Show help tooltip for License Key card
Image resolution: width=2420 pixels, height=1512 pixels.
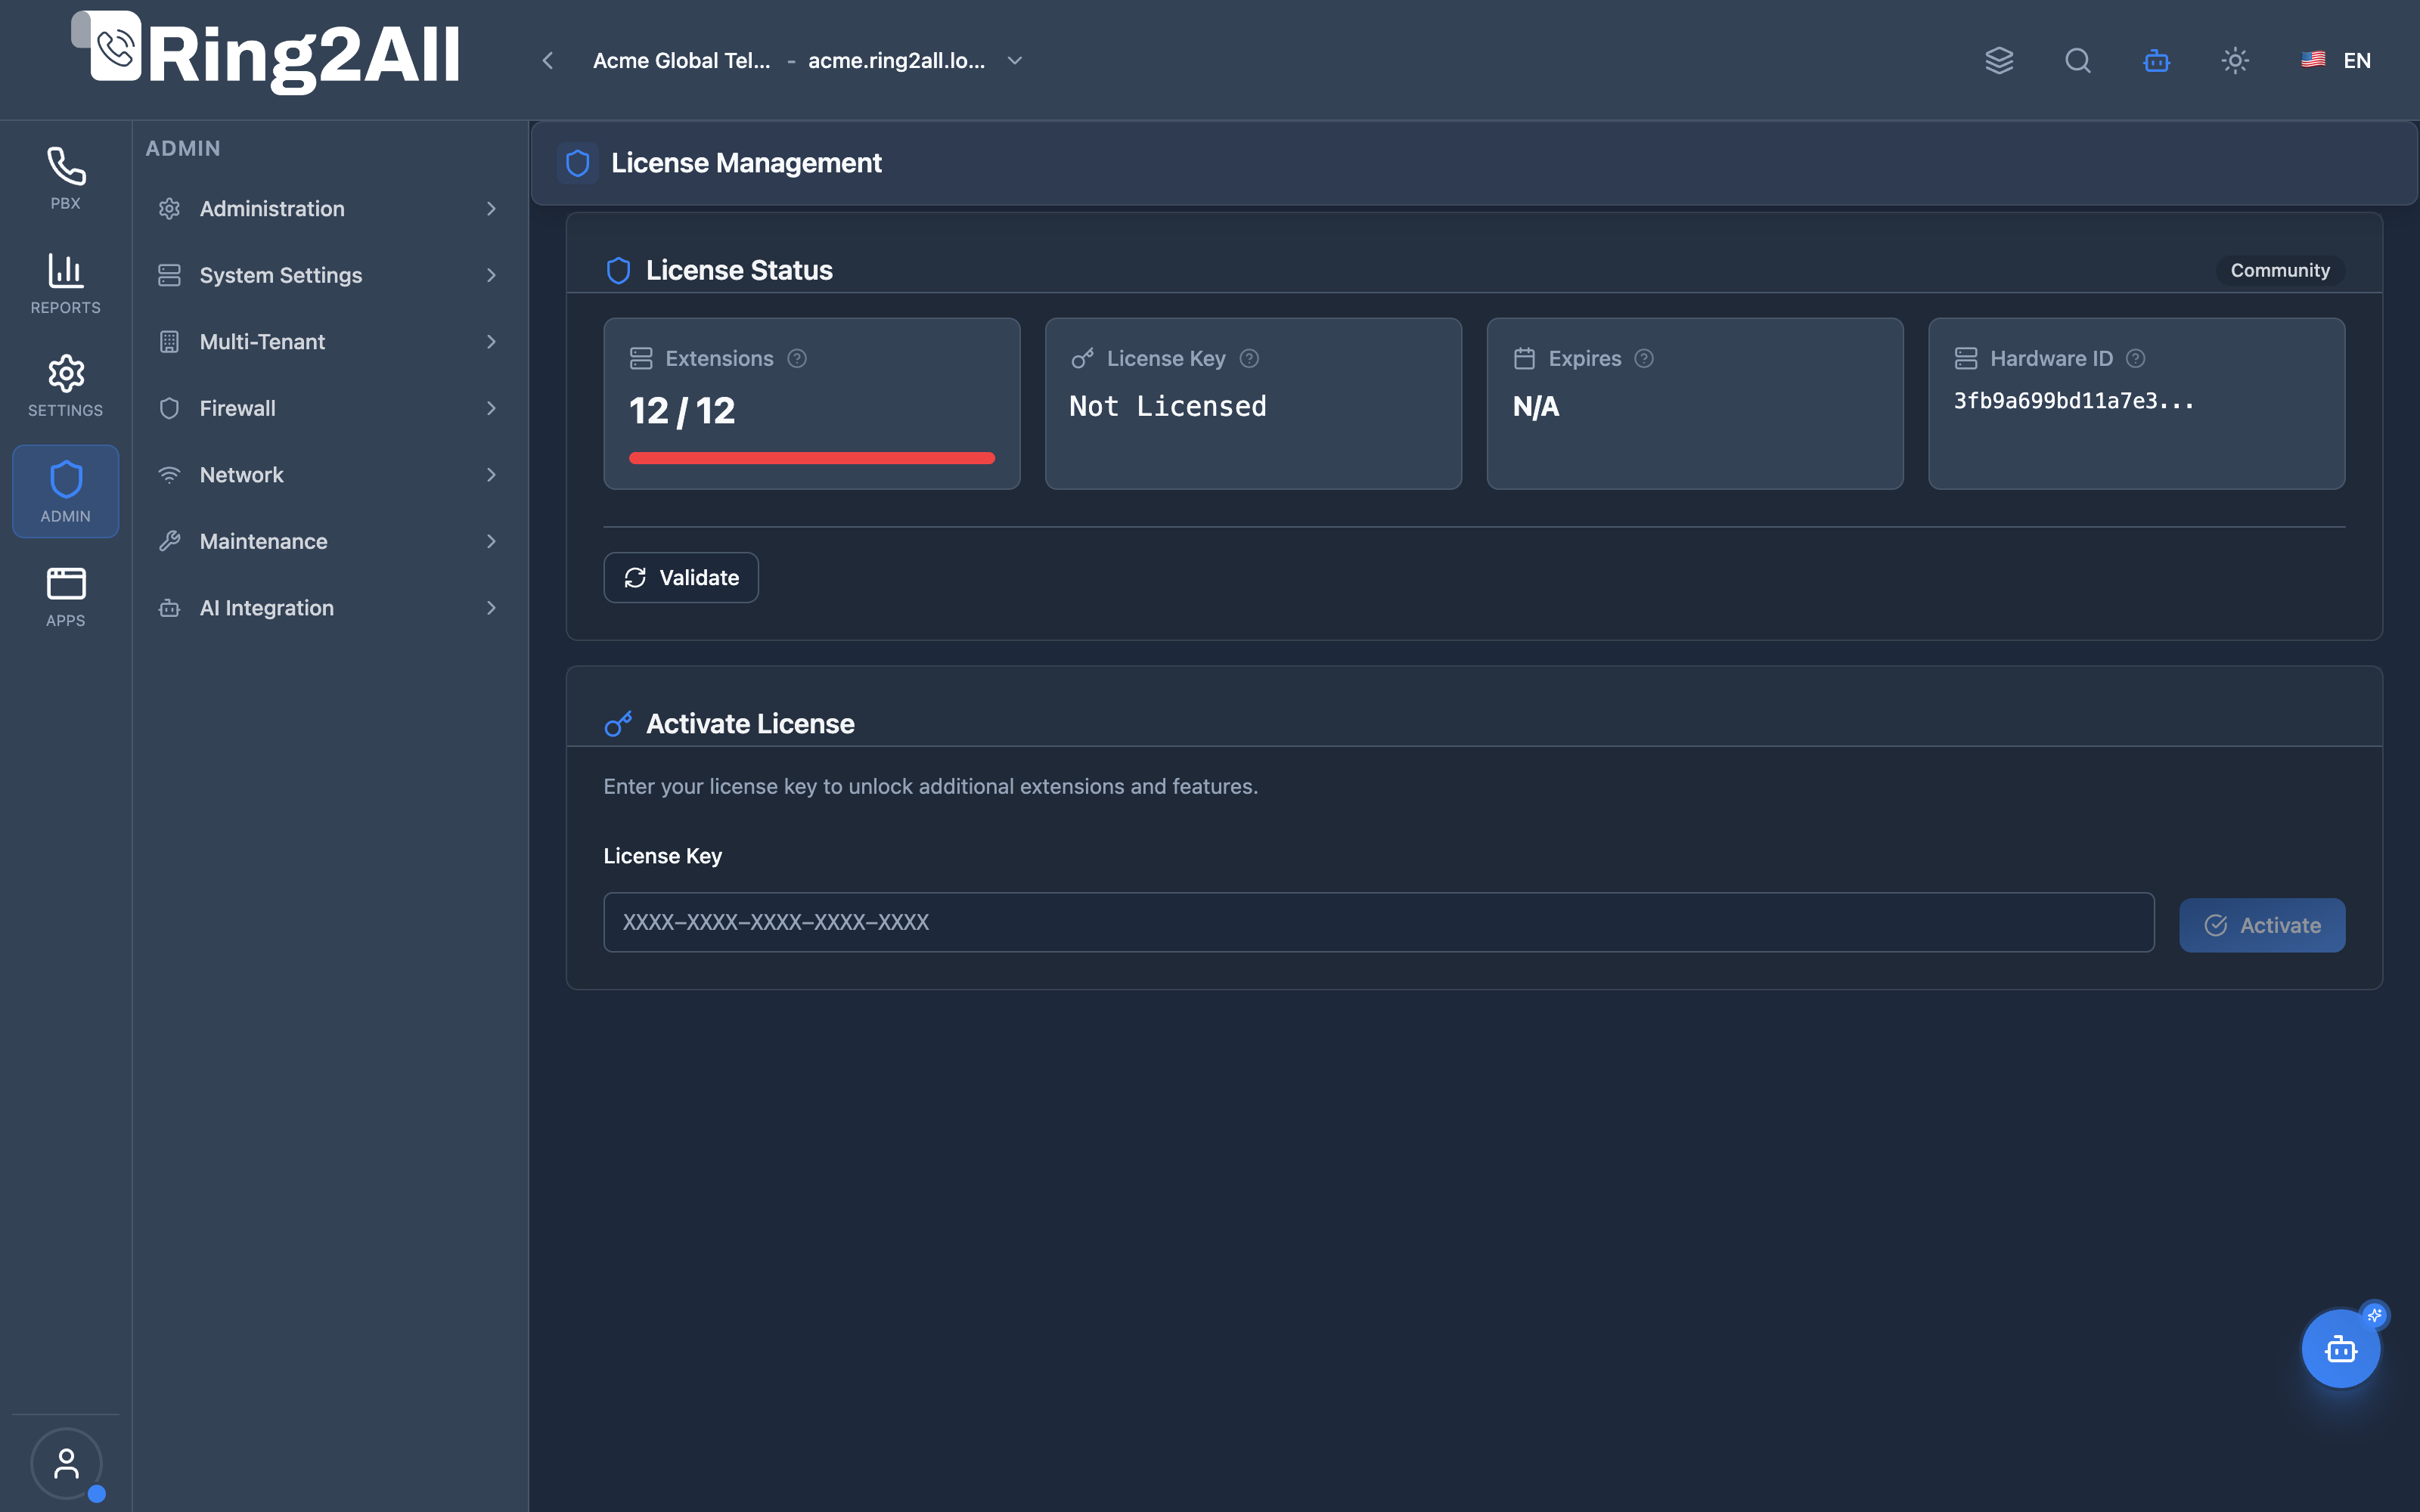pyautogui.click(x=1249, y=358)
